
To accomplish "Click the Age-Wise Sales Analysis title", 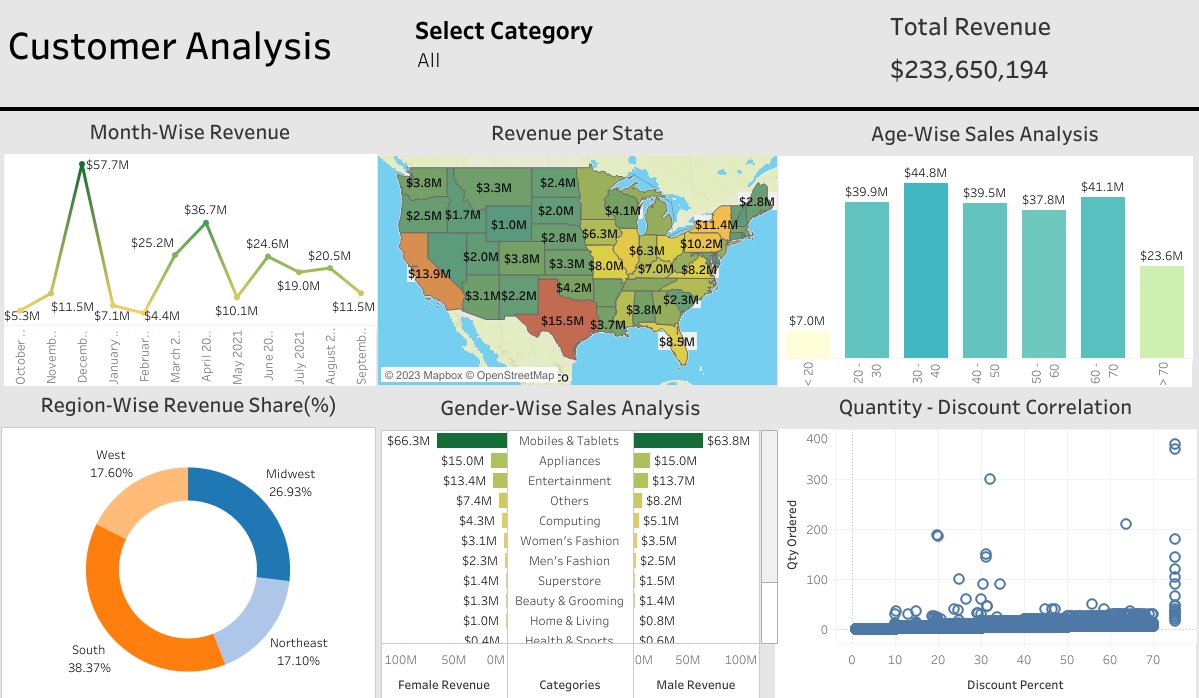I will (985, 134).
